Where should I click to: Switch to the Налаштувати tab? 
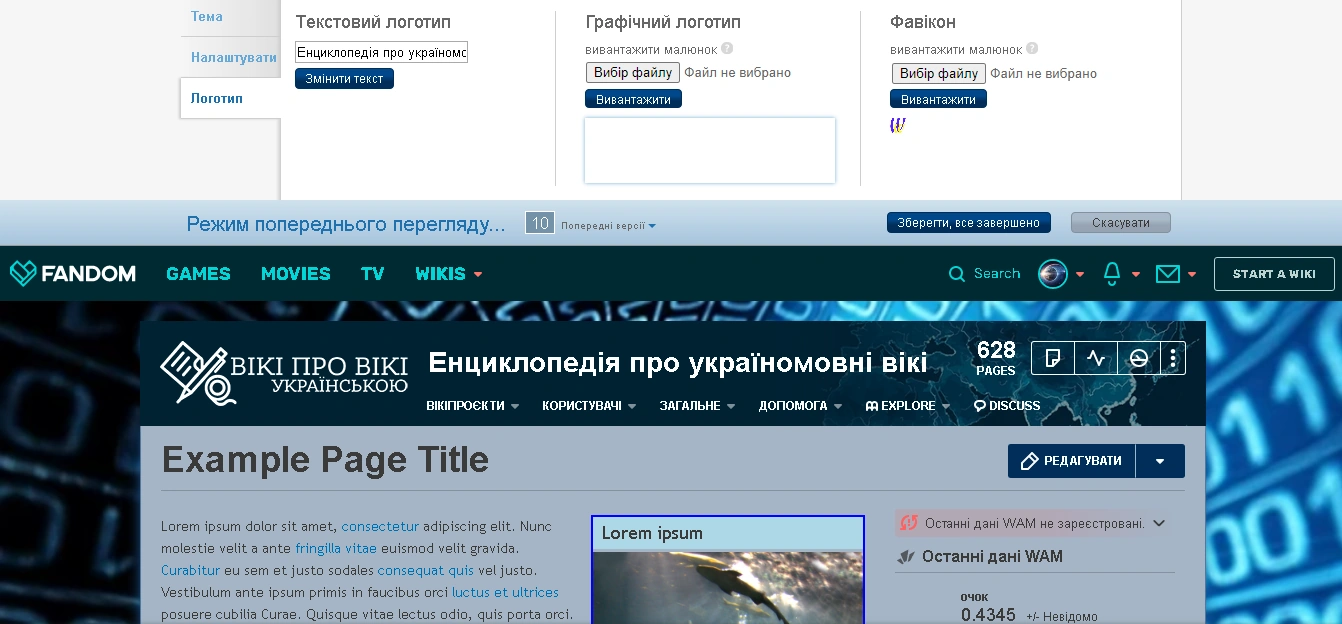tap(233, 57)
